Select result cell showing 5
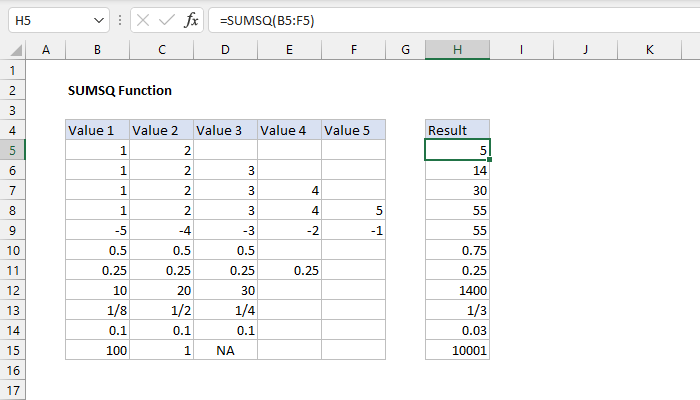This screenshot has height=400, width=700. click(457, 150)
